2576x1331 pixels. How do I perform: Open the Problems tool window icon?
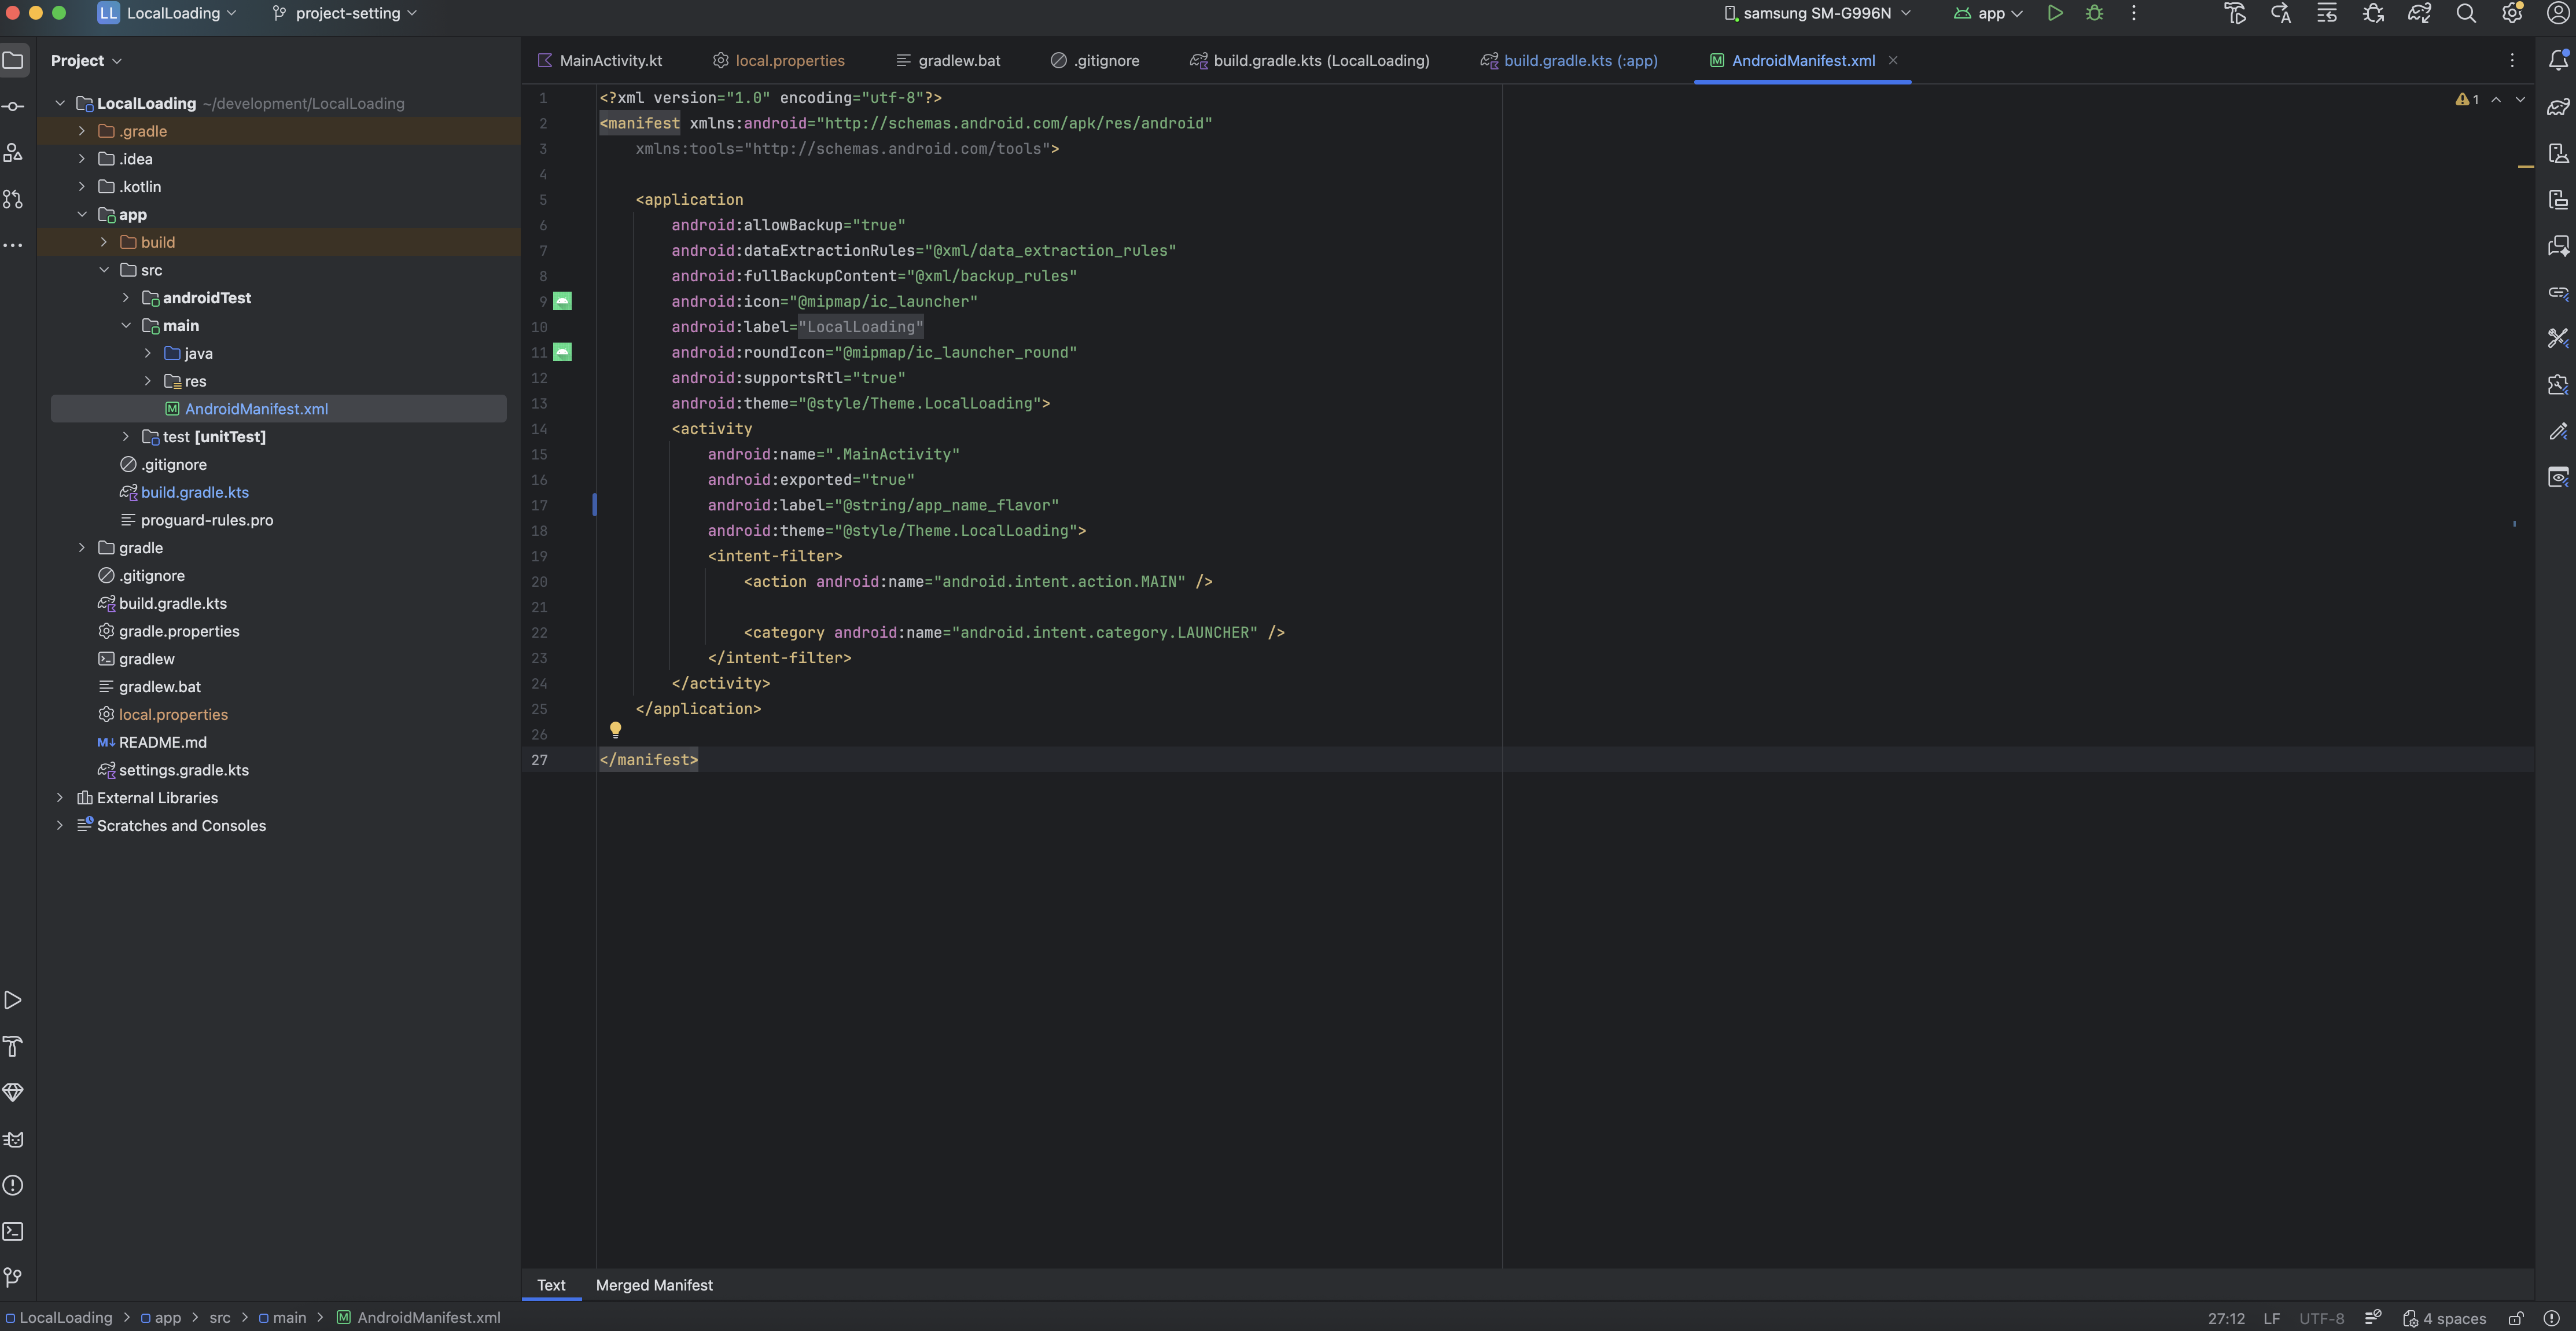pyautogui.click(x=13, y=1185)
